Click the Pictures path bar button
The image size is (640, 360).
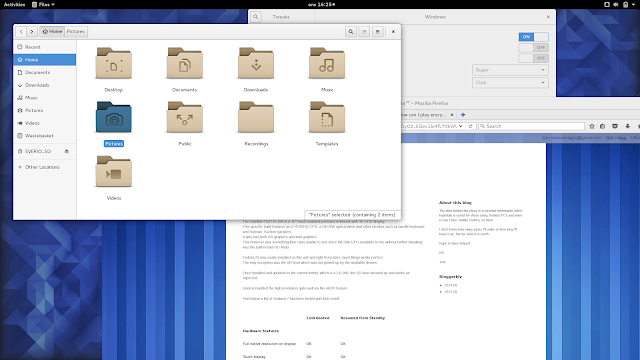click(x=76, y=31)
